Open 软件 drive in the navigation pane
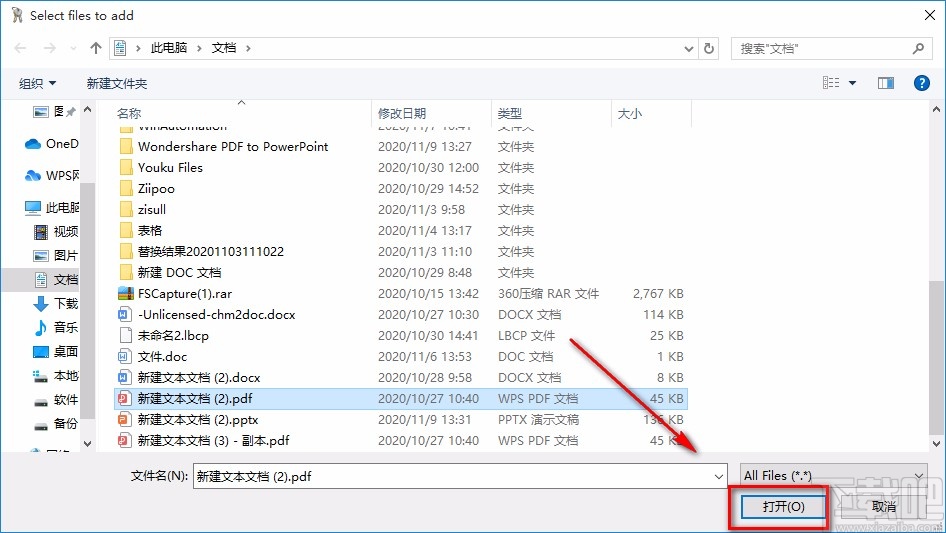The height and width of the screenshot is (533, 946). point(56,400)
